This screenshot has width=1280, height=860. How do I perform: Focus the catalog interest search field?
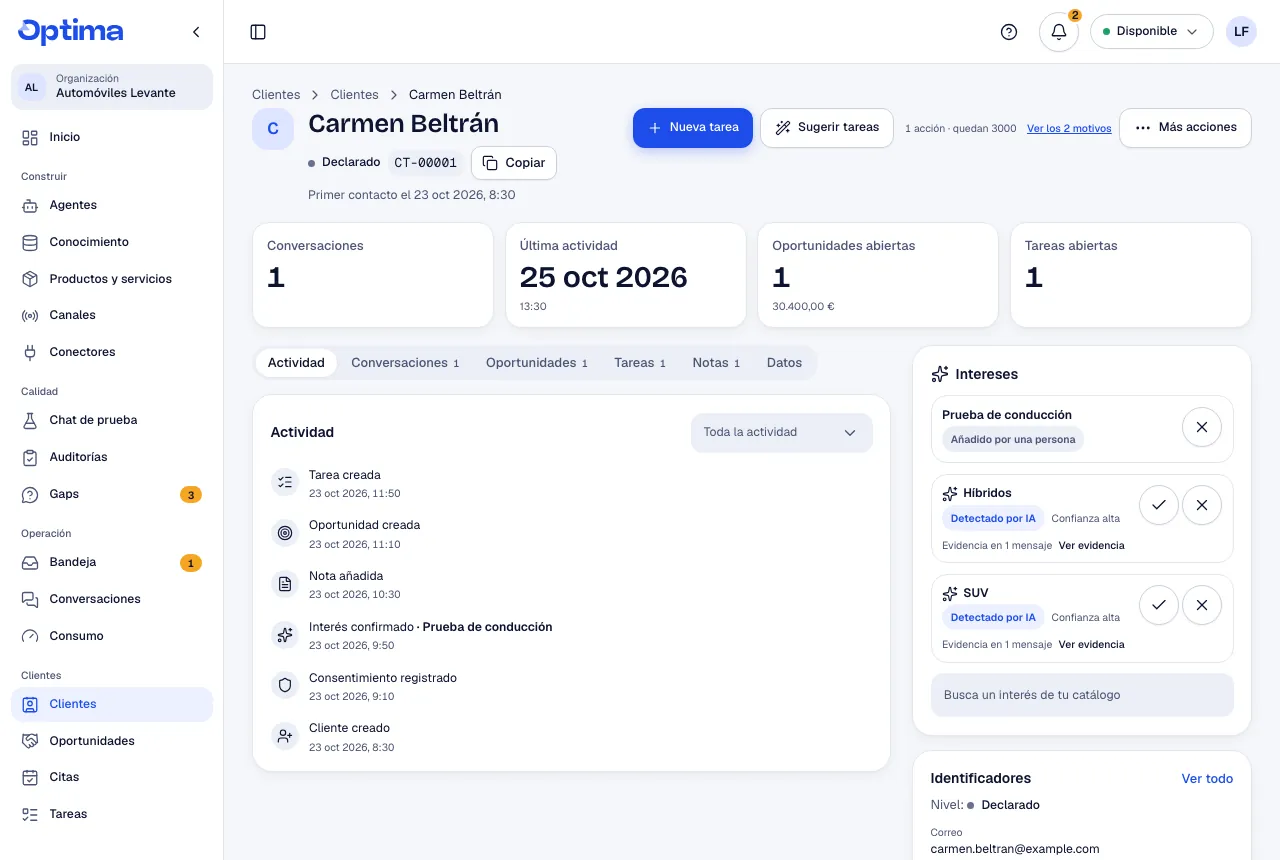(1082, 695)
